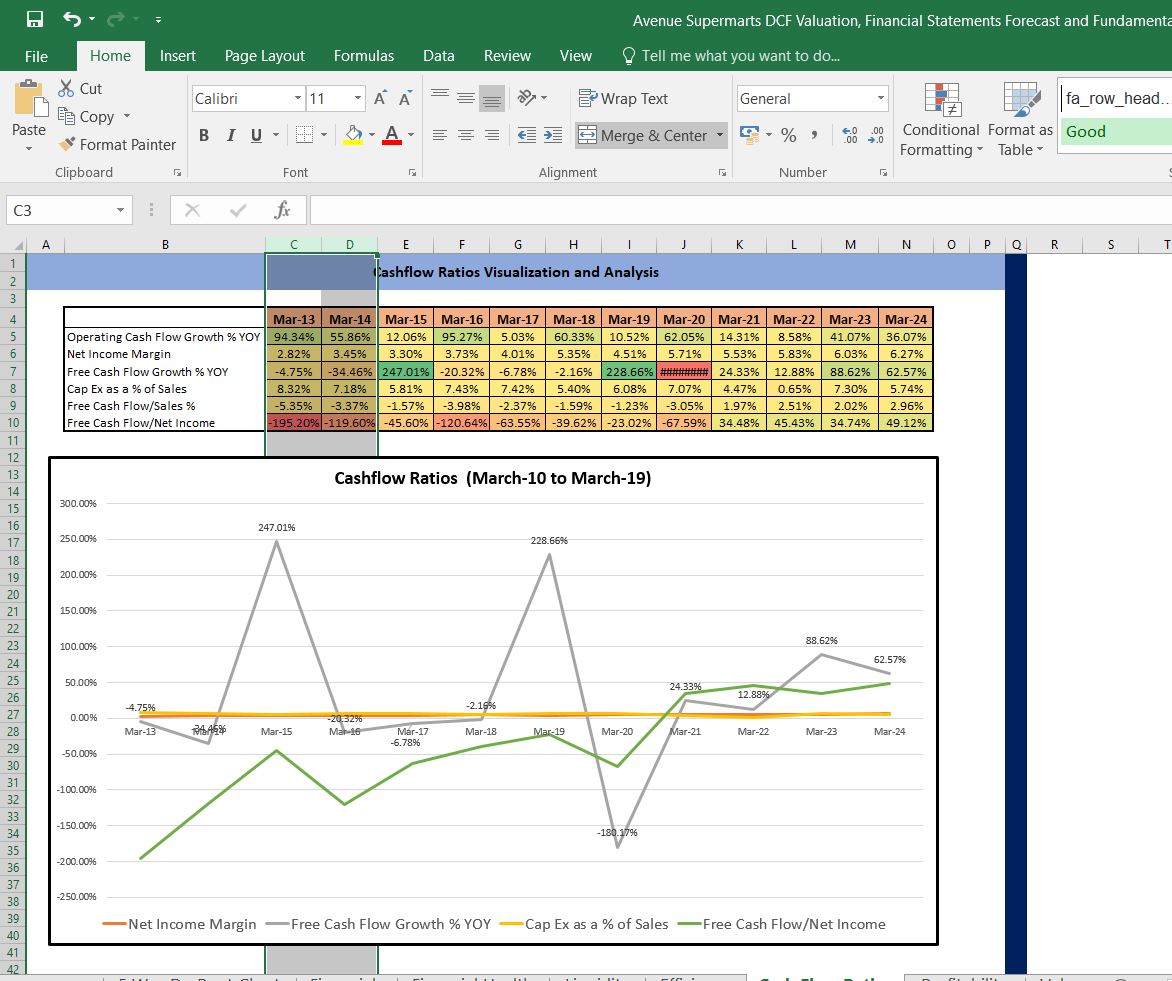
Task: Apply Percent Style format
Action: tap(789, 135)
